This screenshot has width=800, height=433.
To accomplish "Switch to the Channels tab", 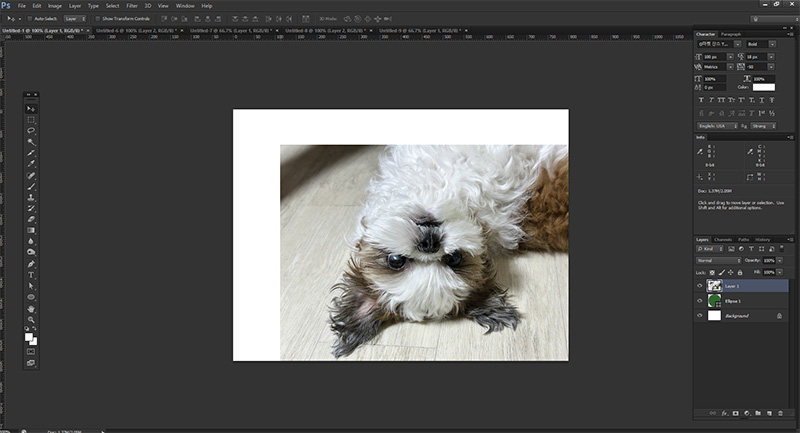I will pos(723,240).
